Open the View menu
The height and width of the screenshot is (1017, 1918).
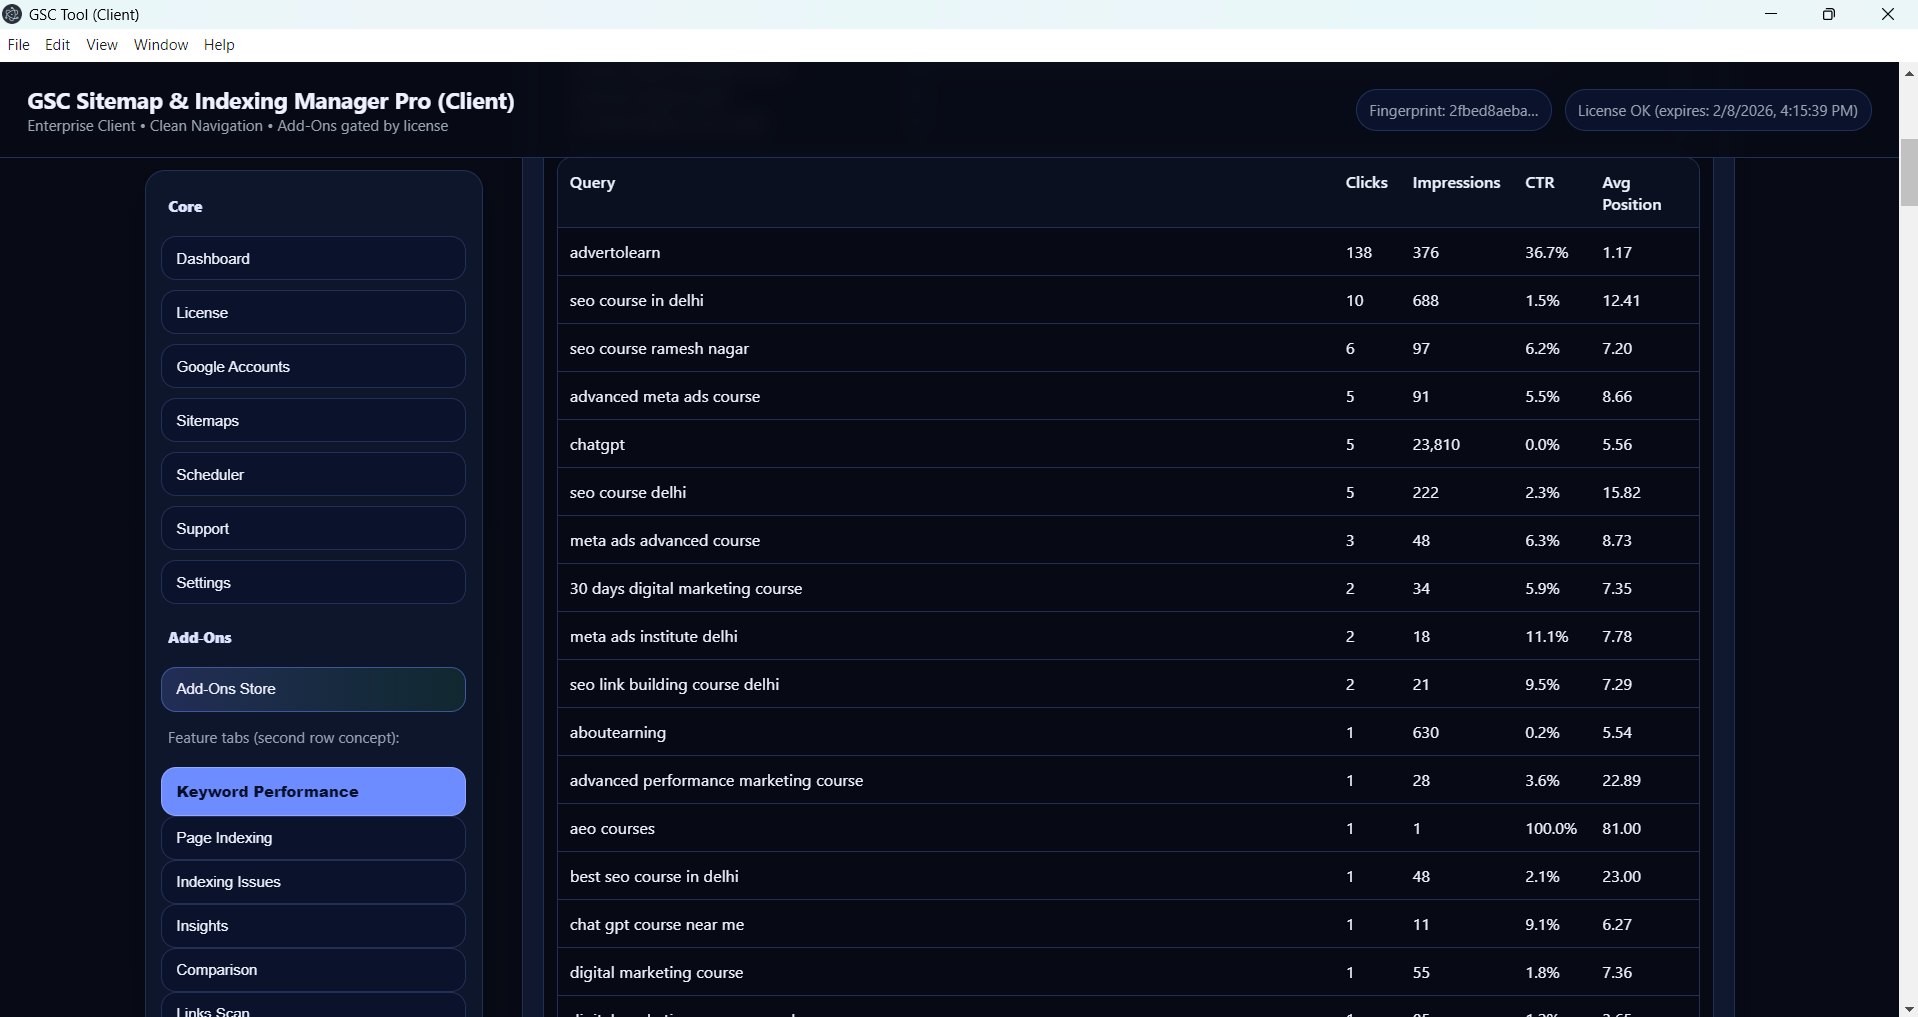(102, 45)
